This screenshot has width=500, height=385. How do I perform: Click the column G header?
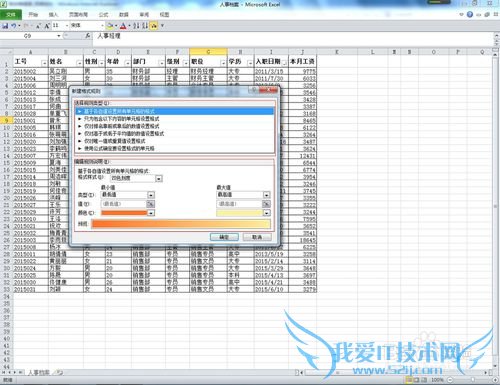pos(208,52)
